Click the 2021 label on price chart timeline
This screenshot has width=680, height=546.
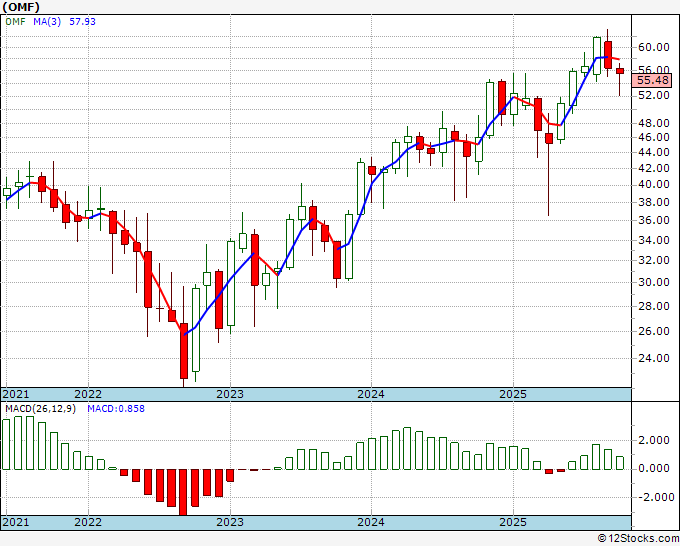[16, 394]
